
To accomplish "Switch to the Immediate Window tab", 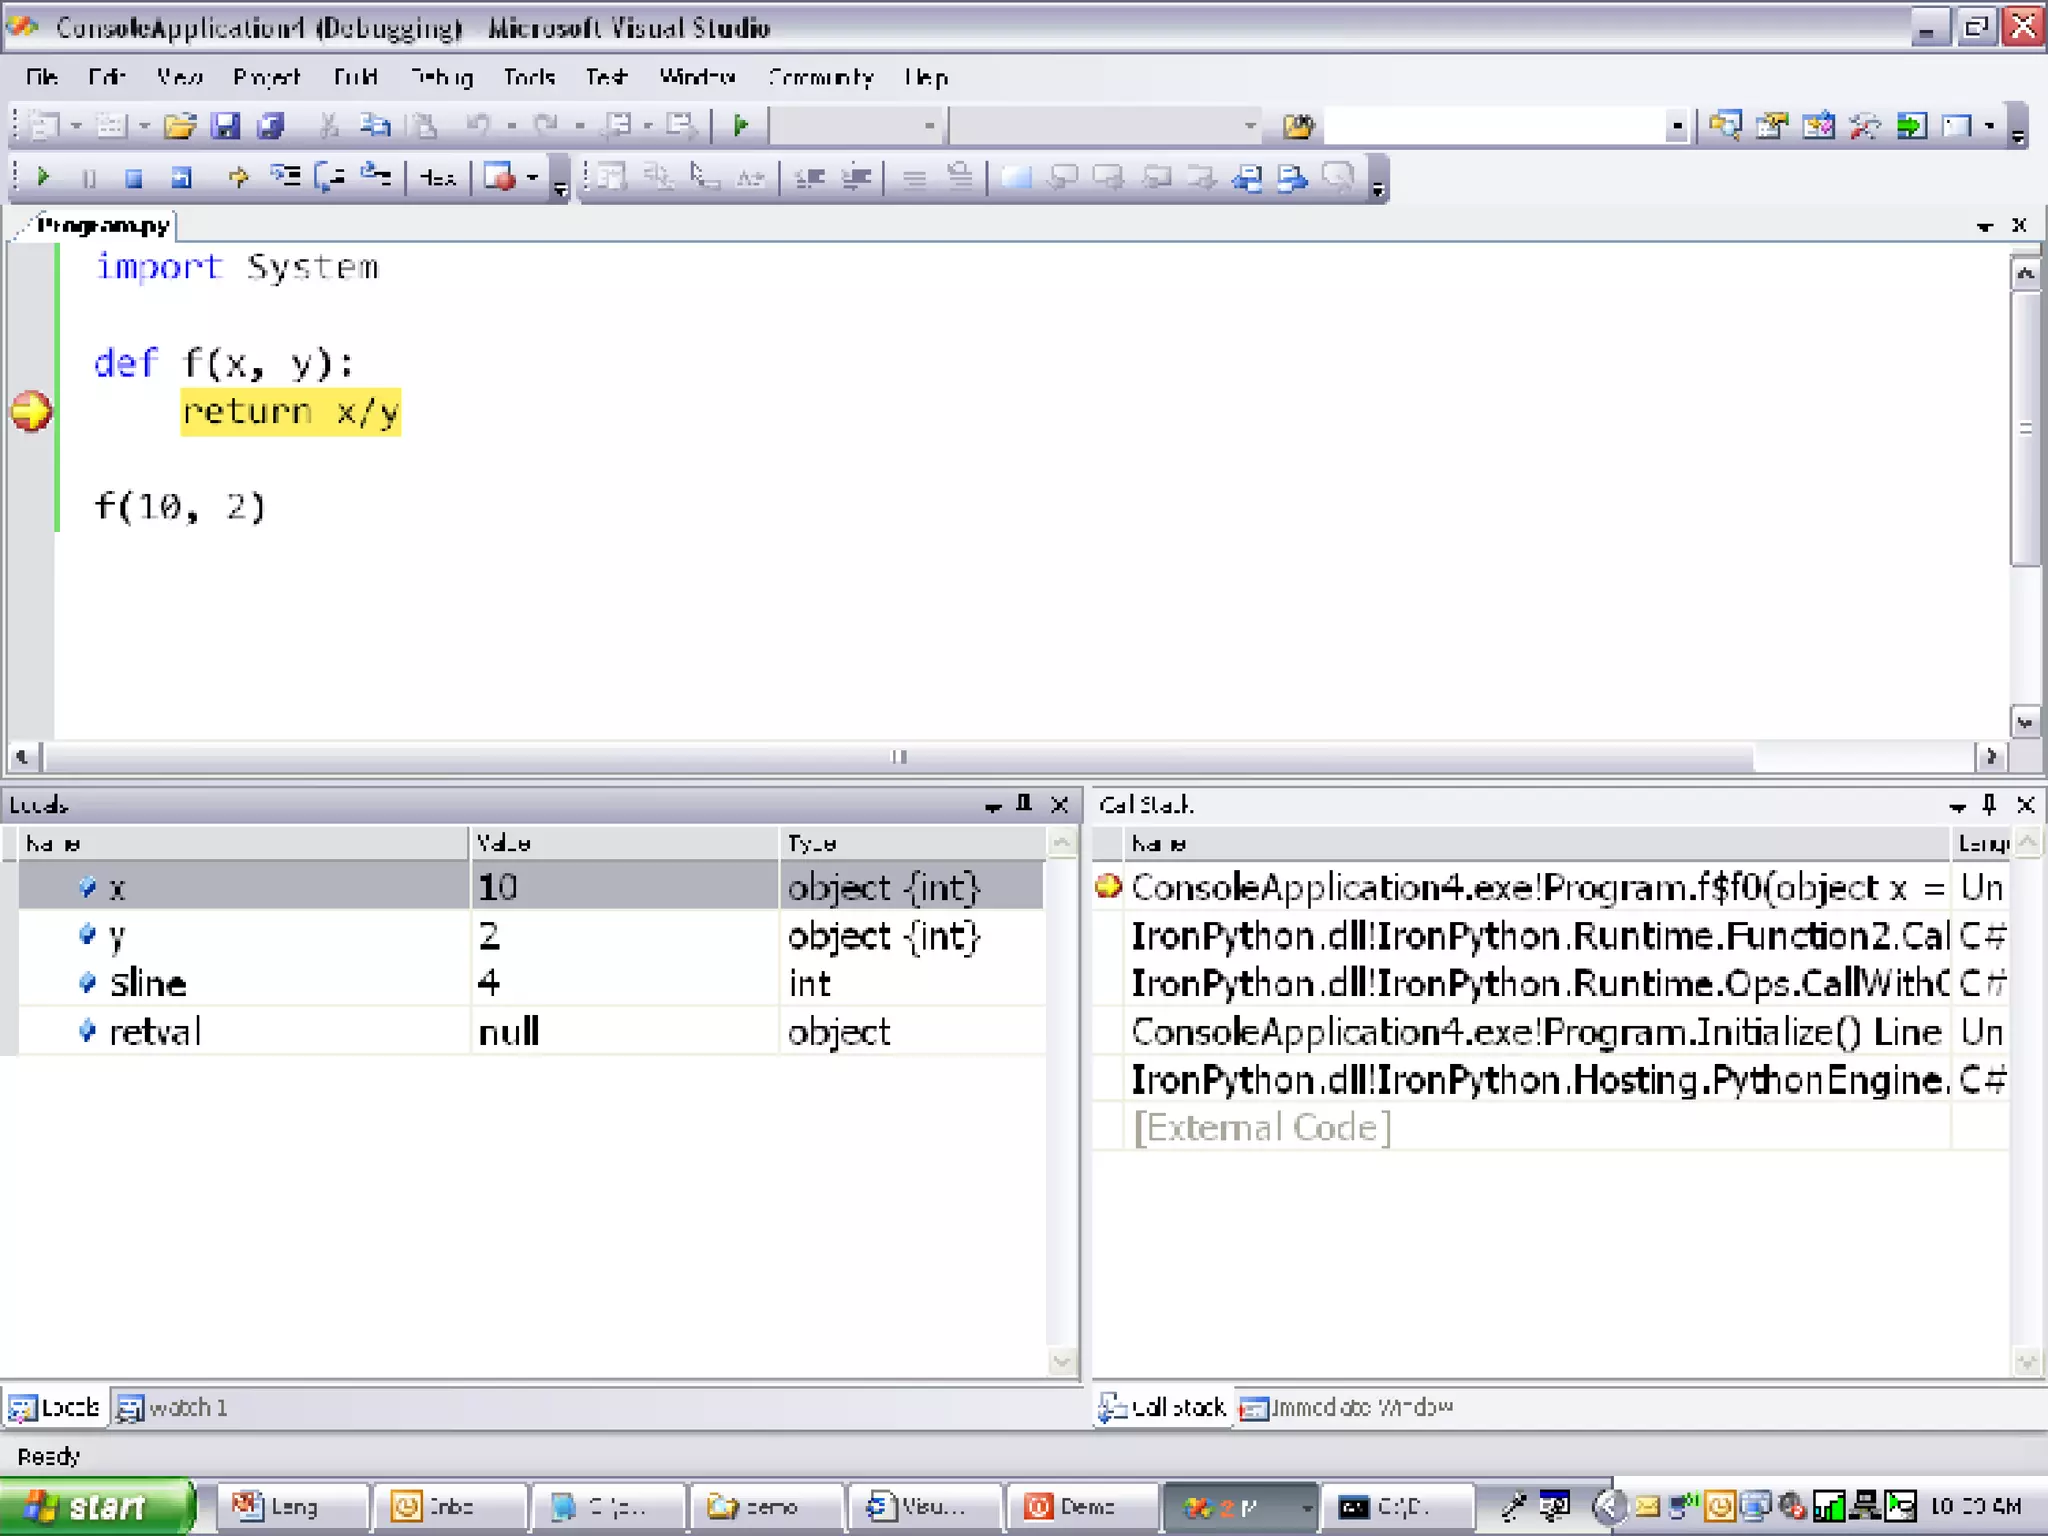I will tap(1347, 1408).
